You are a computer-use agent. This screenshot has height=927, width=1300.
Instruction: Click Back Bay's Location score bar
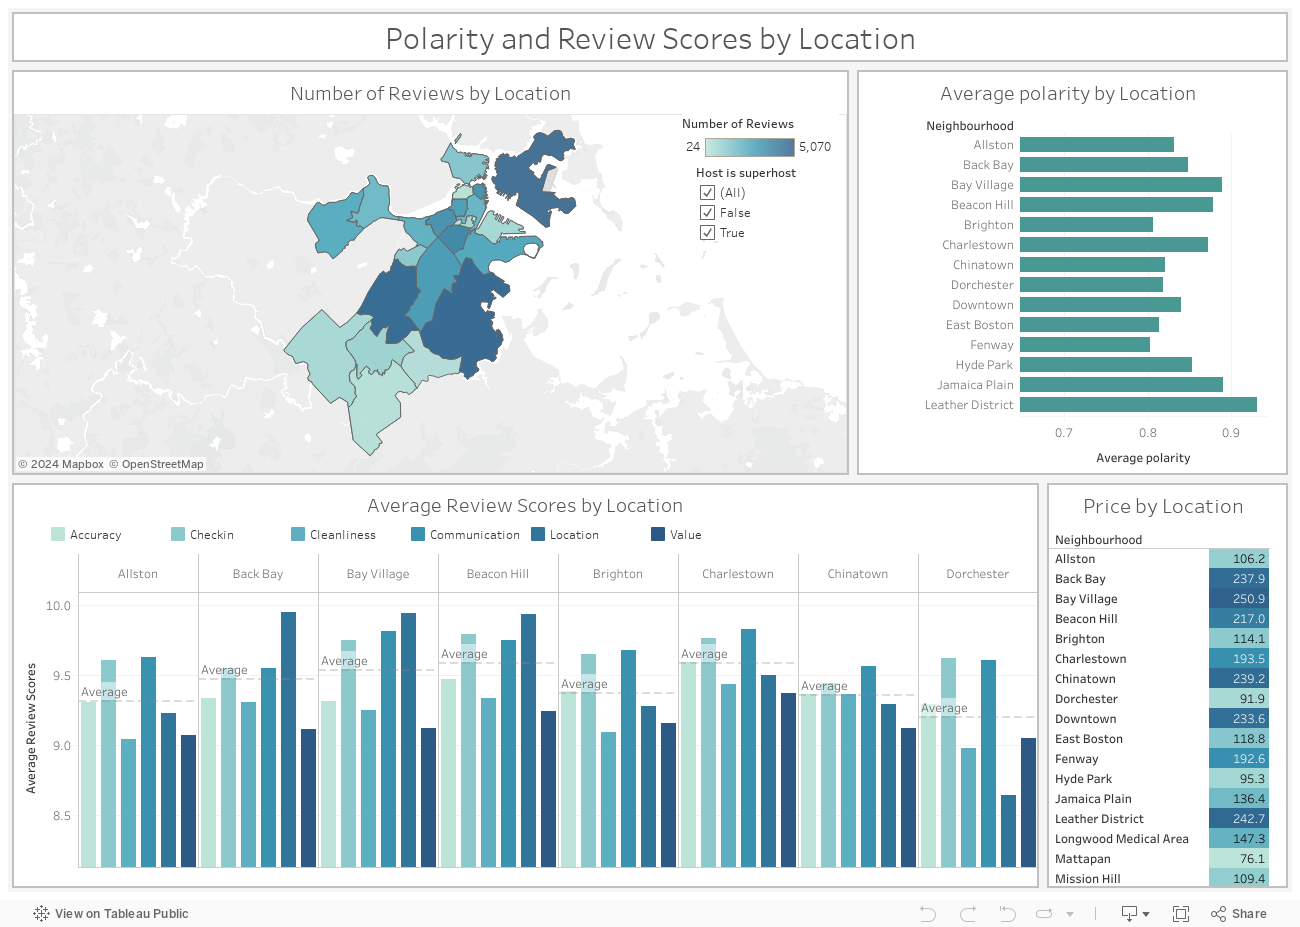[288, 739]
